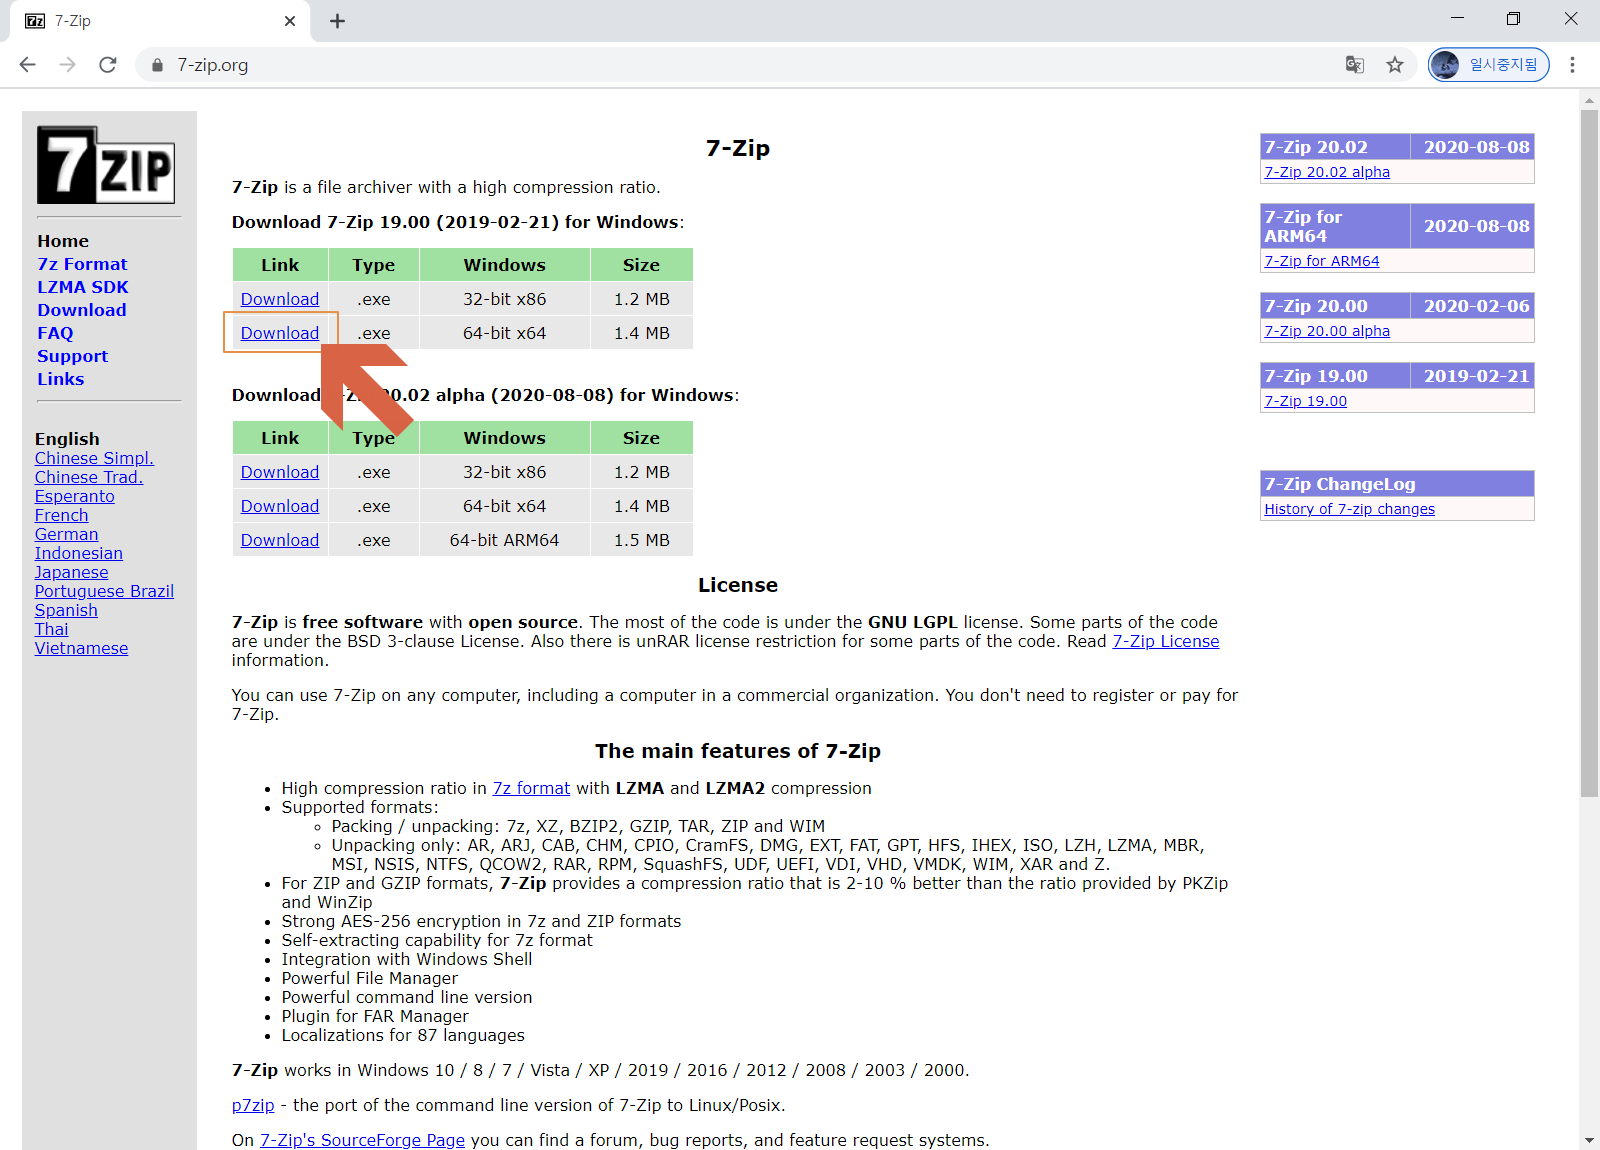Click the 7-Zip logo image

coord(106,165)
